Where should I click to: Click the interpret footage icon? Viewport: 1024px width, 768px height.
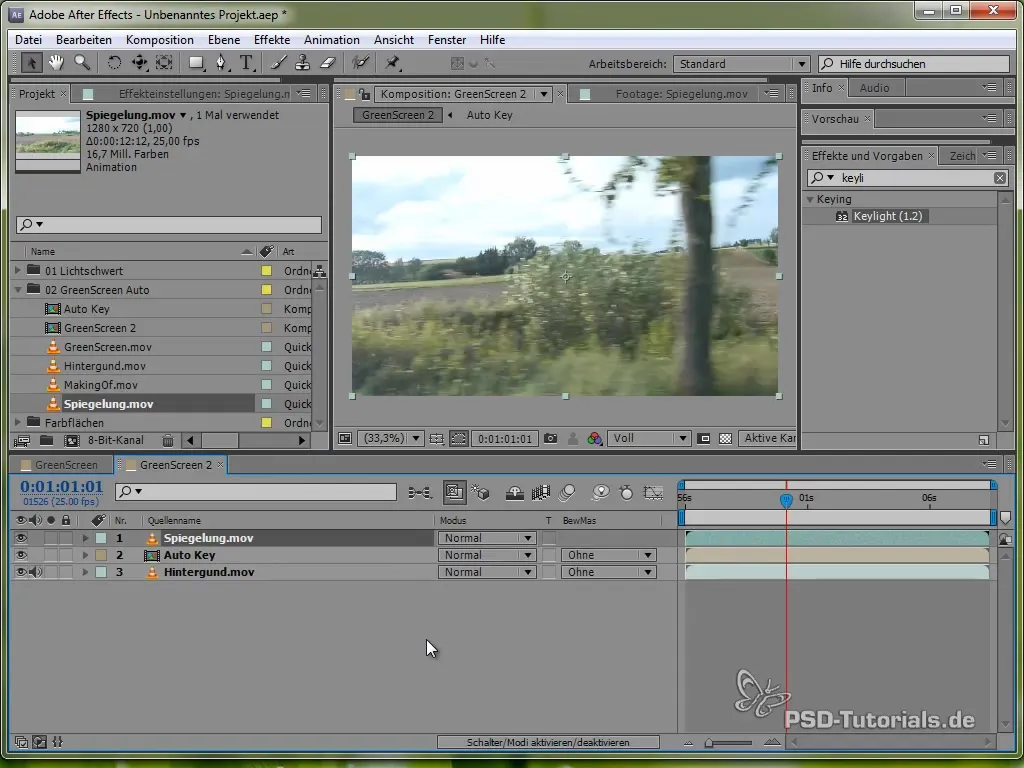click(x=22, y=441)
